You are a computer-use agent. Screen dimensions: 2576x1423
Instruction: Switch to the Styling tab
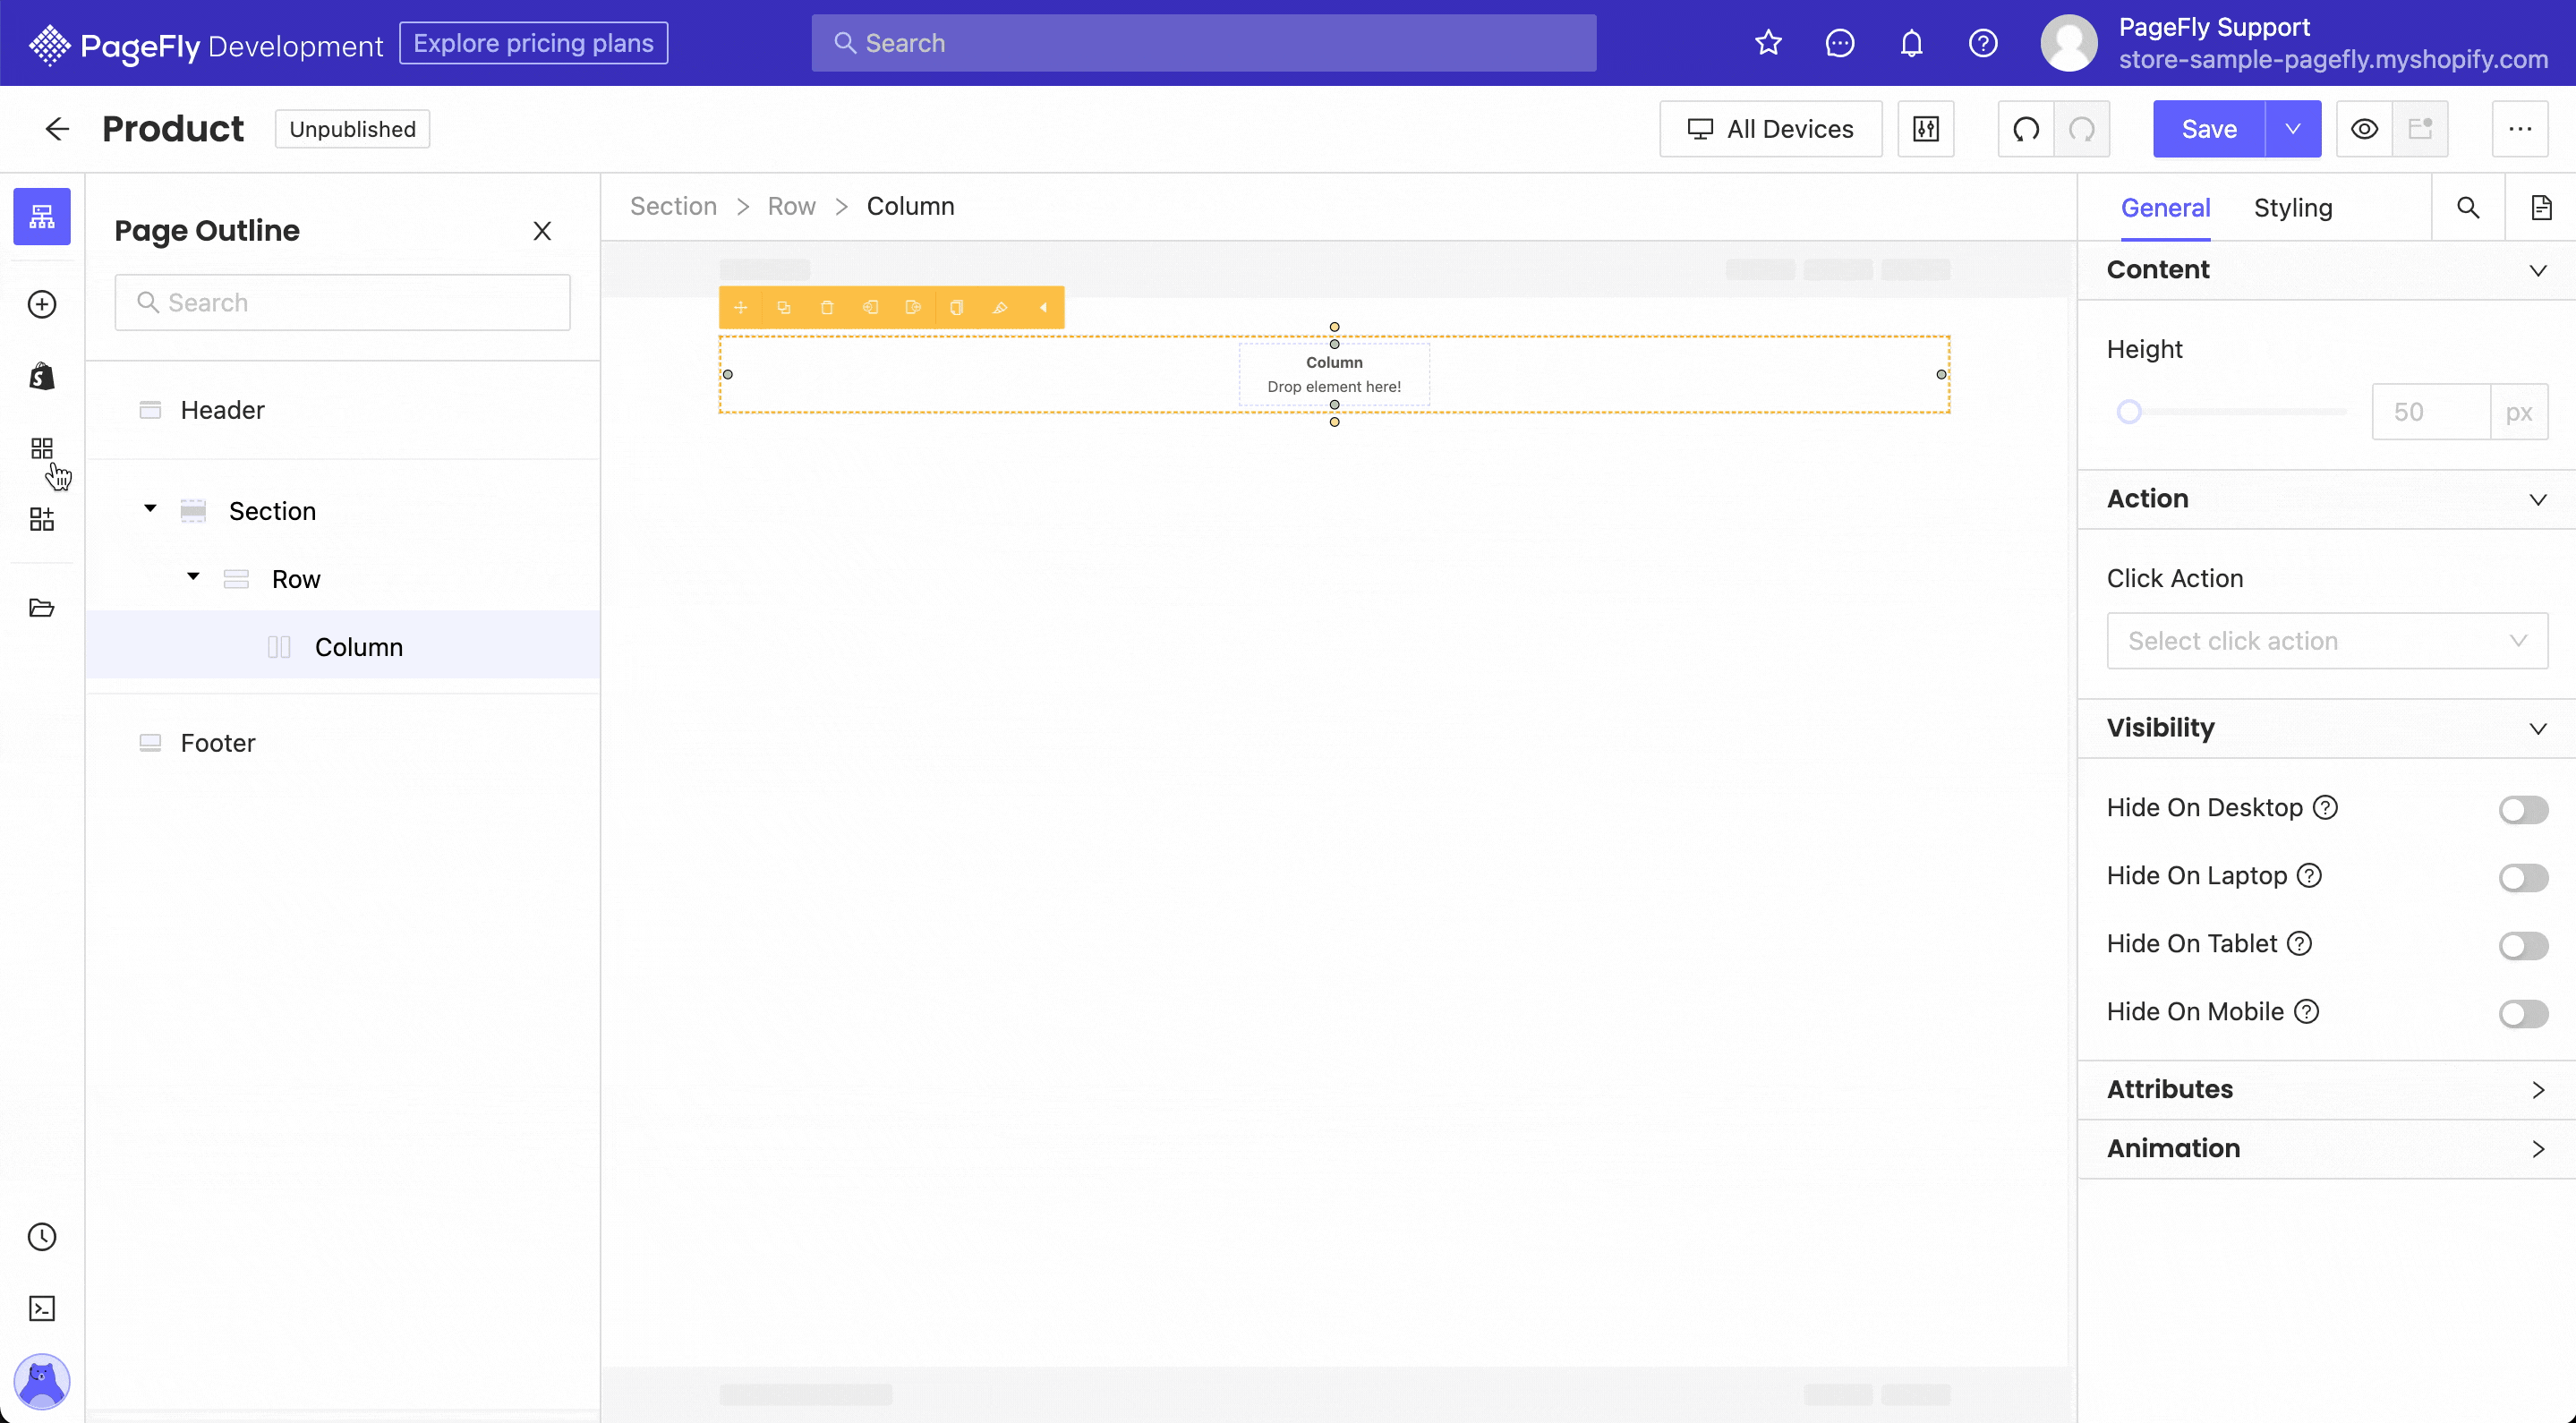(2293, 208)
